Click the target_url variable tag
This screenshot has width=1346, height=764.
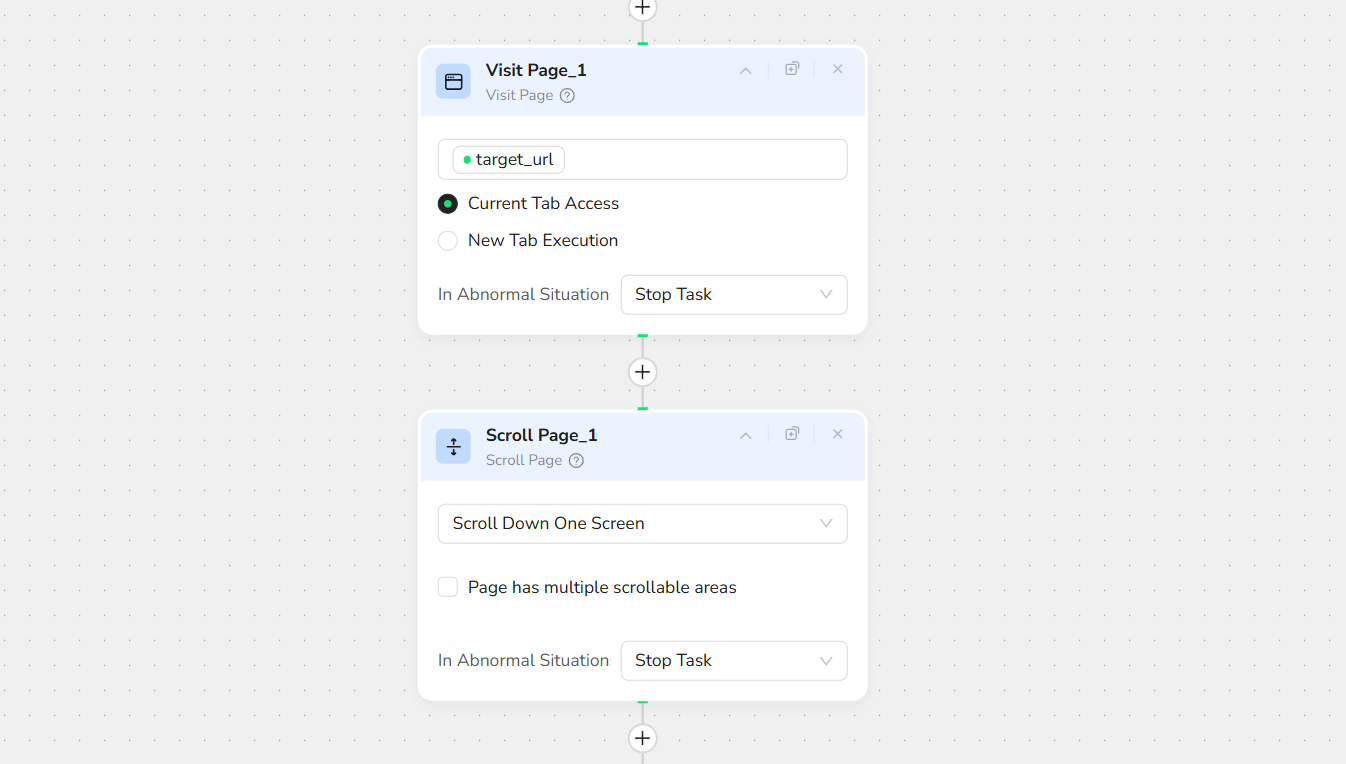[509, 160]
